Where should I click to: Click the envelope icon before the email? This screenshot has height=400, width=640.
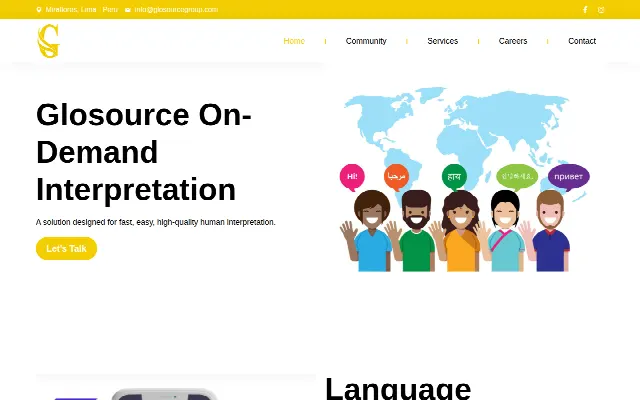click(128, 10)
